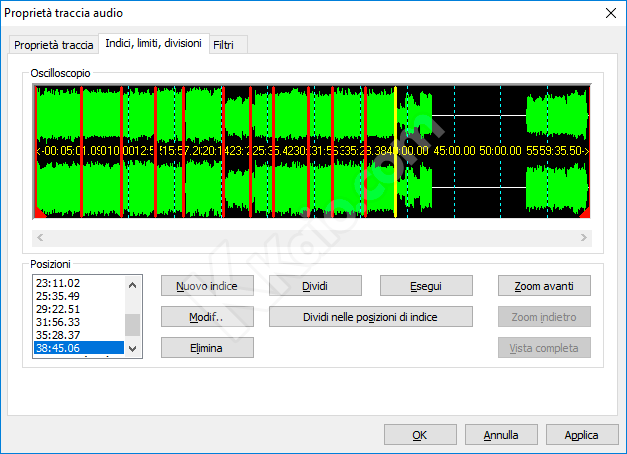Open the Modif.. edit button
This screenshot has height=454, width=627.
pos(207,317)
